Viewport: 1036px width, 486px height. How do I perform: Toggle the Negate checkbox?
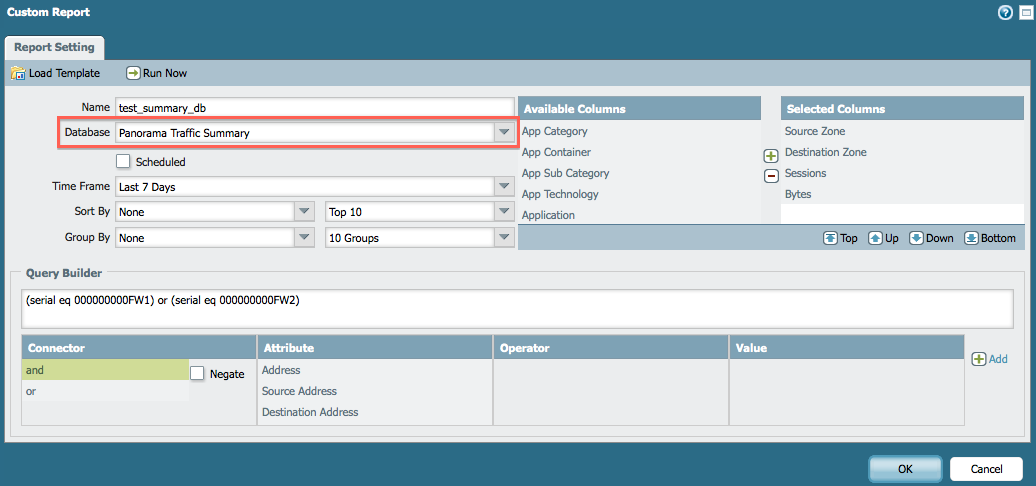197,373
